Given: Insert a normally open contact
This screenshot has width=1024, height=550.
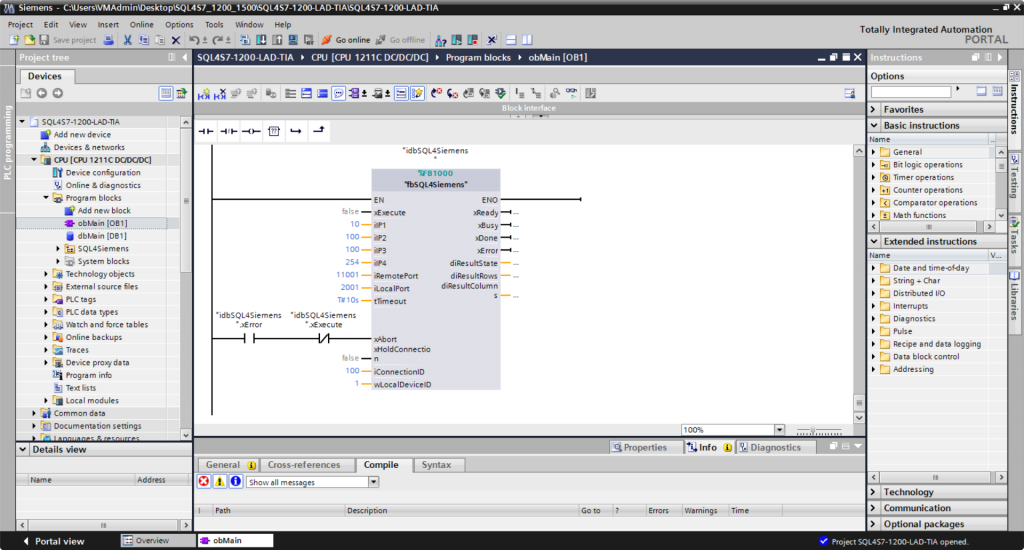Looking at the screenshot, I should (x=207, y=130).
